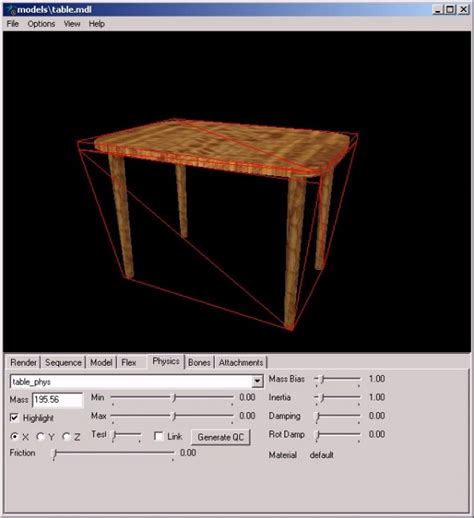
Task: Click the Min slider handle
Action: click(x=173, y=397)
